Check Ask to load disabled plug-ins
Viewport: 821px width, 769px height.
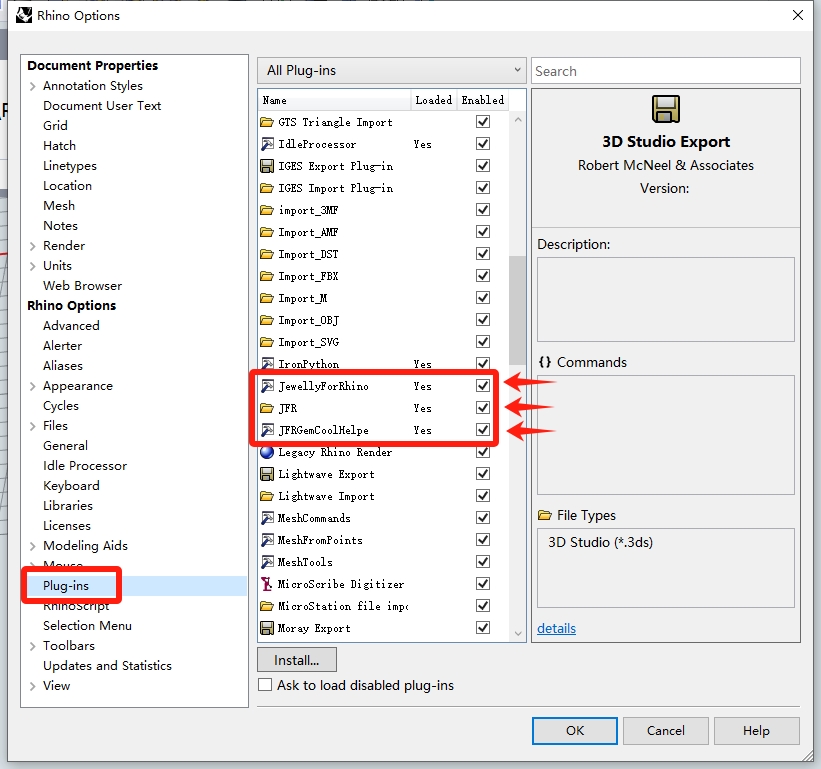click(265, 685)
